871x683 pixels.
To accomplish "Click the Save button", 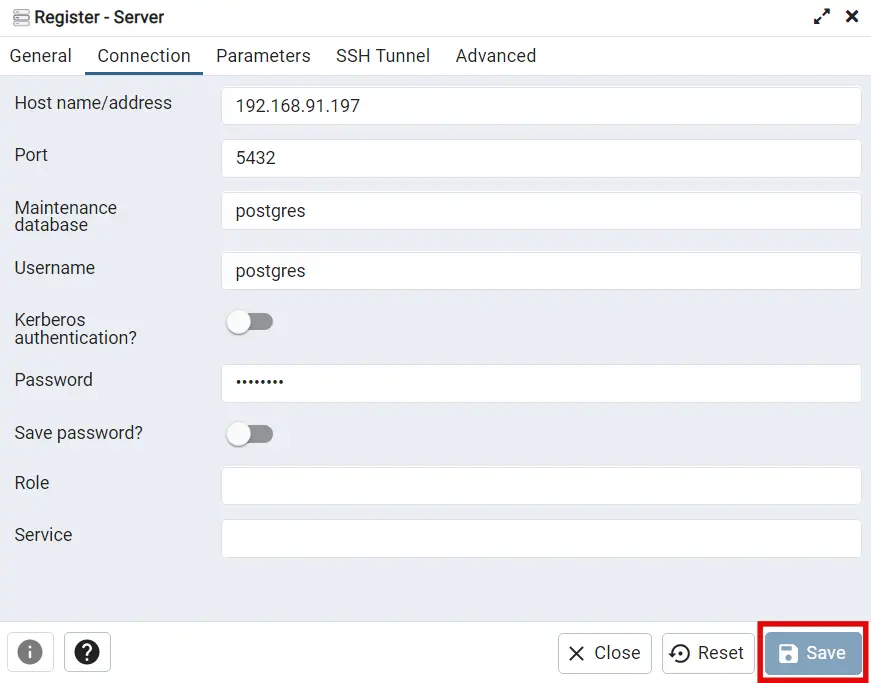I will click(813, 653).
